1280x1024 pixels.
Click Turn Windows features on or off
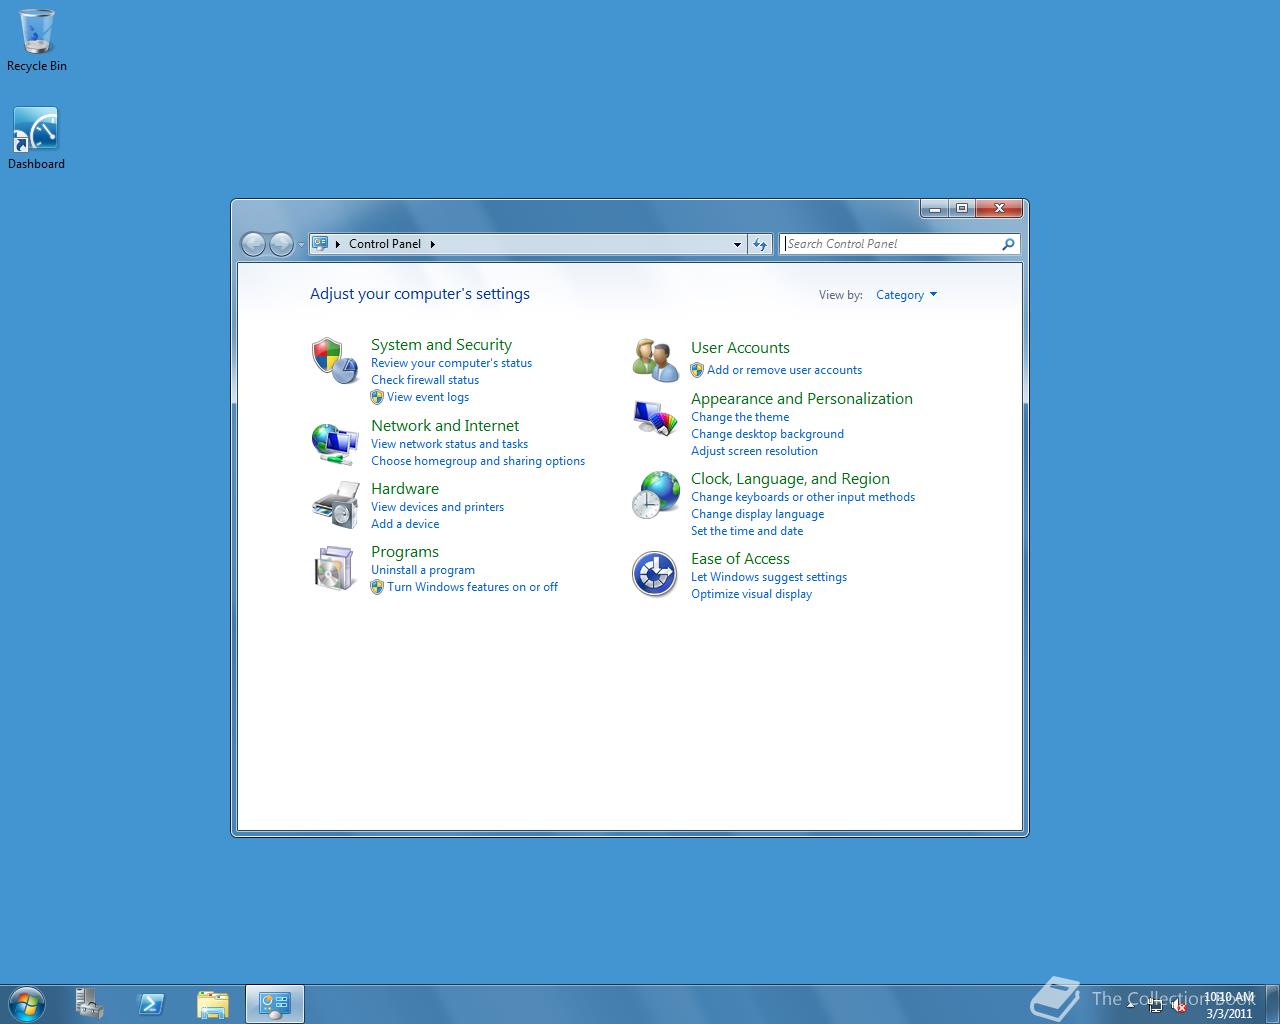coord(472,587)
